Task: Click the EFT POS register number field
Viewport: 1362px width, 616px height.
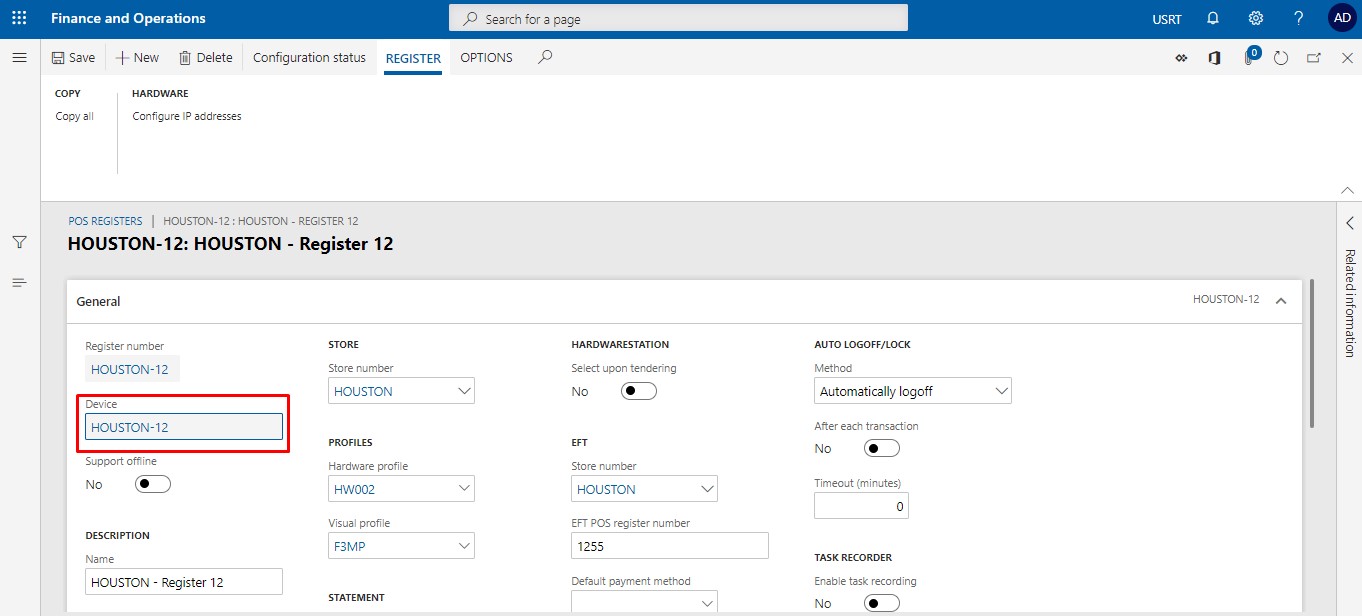Action: (669, 546)
